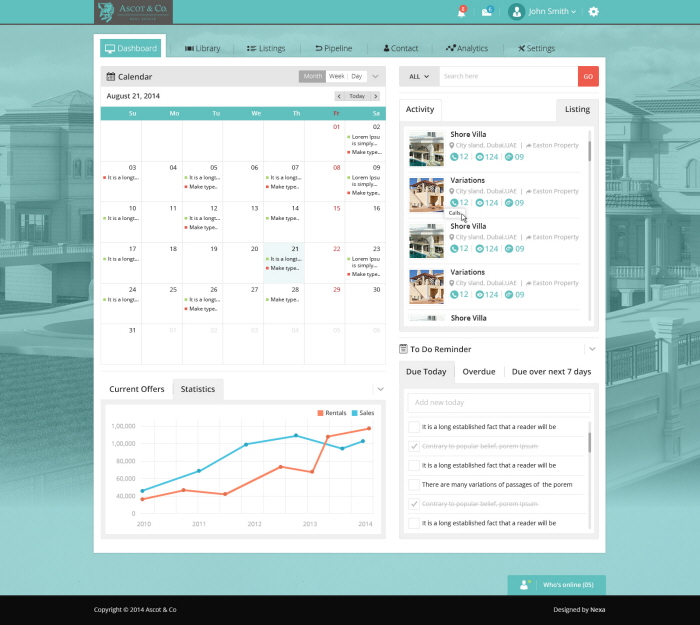Go to next month arrow

(376, 96)
